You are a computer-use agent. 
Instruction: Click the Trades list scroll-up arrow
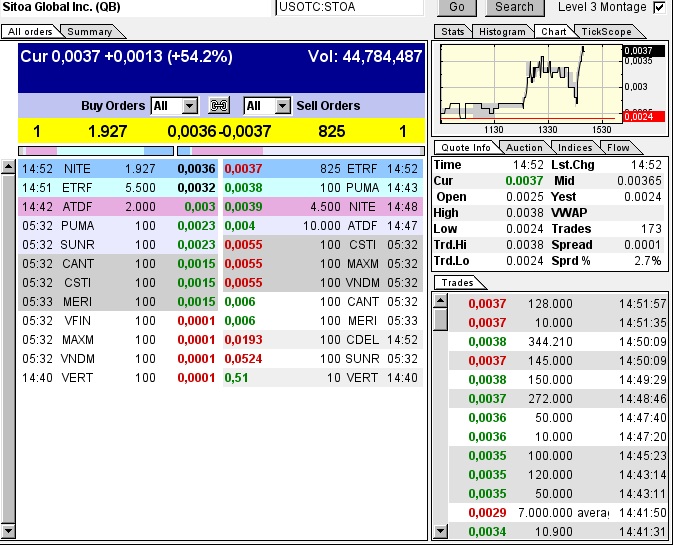tap(440, 297)
